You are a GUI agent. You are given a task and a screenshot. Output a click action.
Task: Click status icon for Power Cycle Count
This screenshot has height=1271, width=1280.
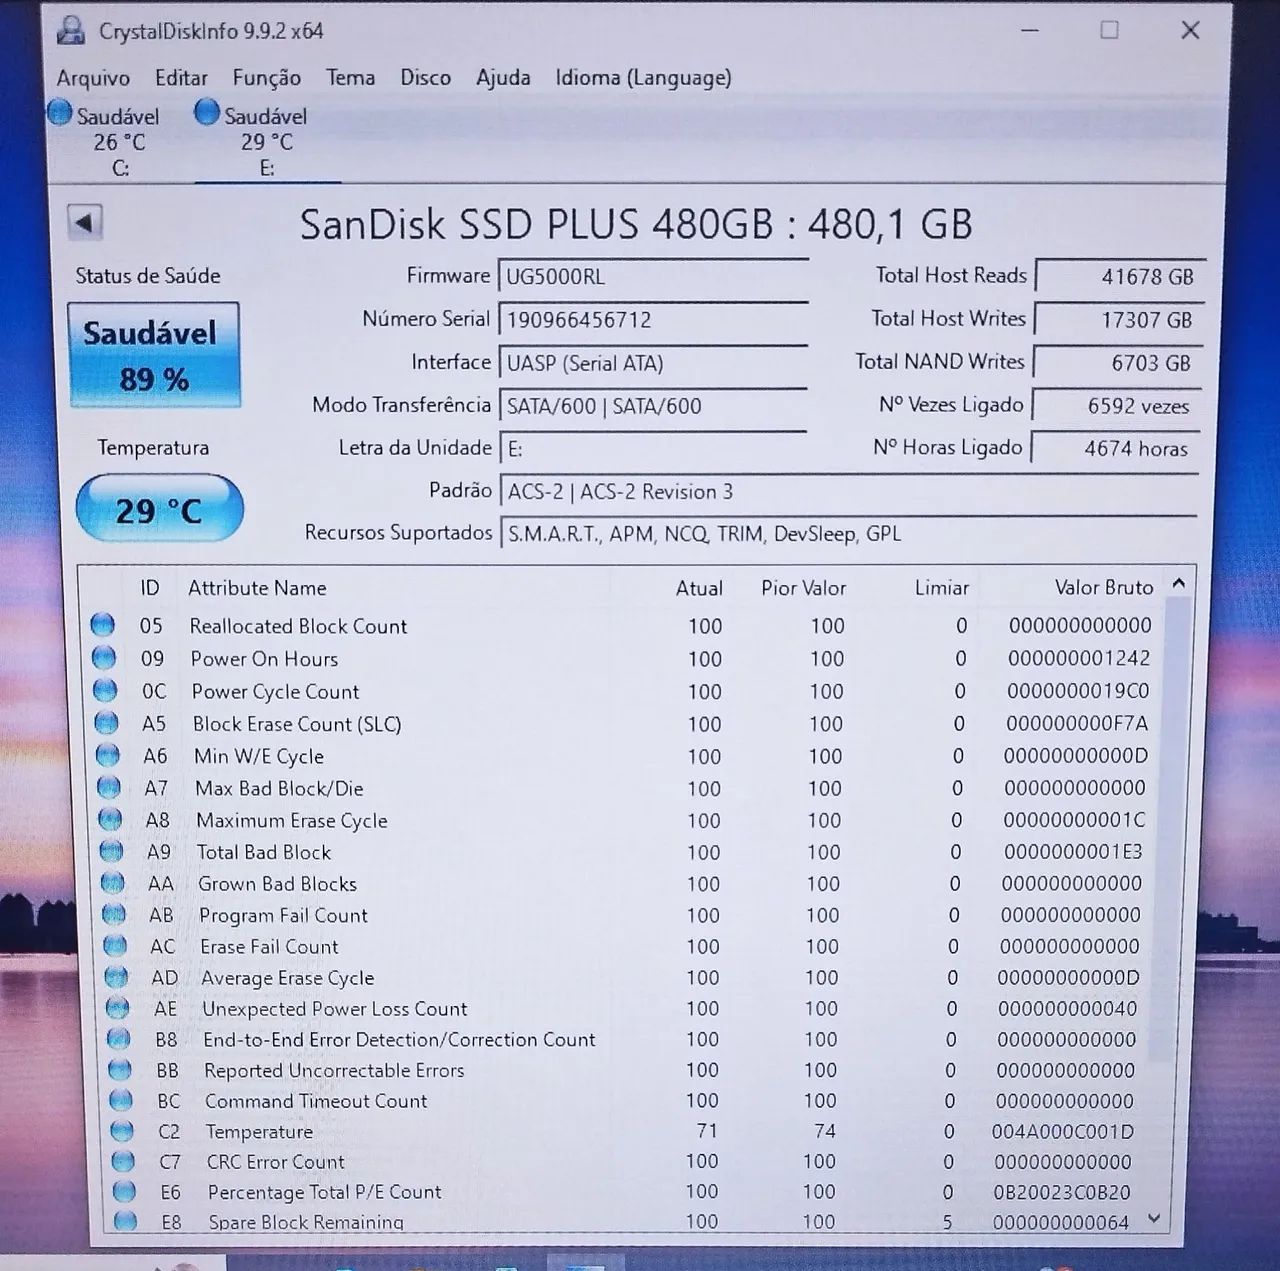click(105, 690)
